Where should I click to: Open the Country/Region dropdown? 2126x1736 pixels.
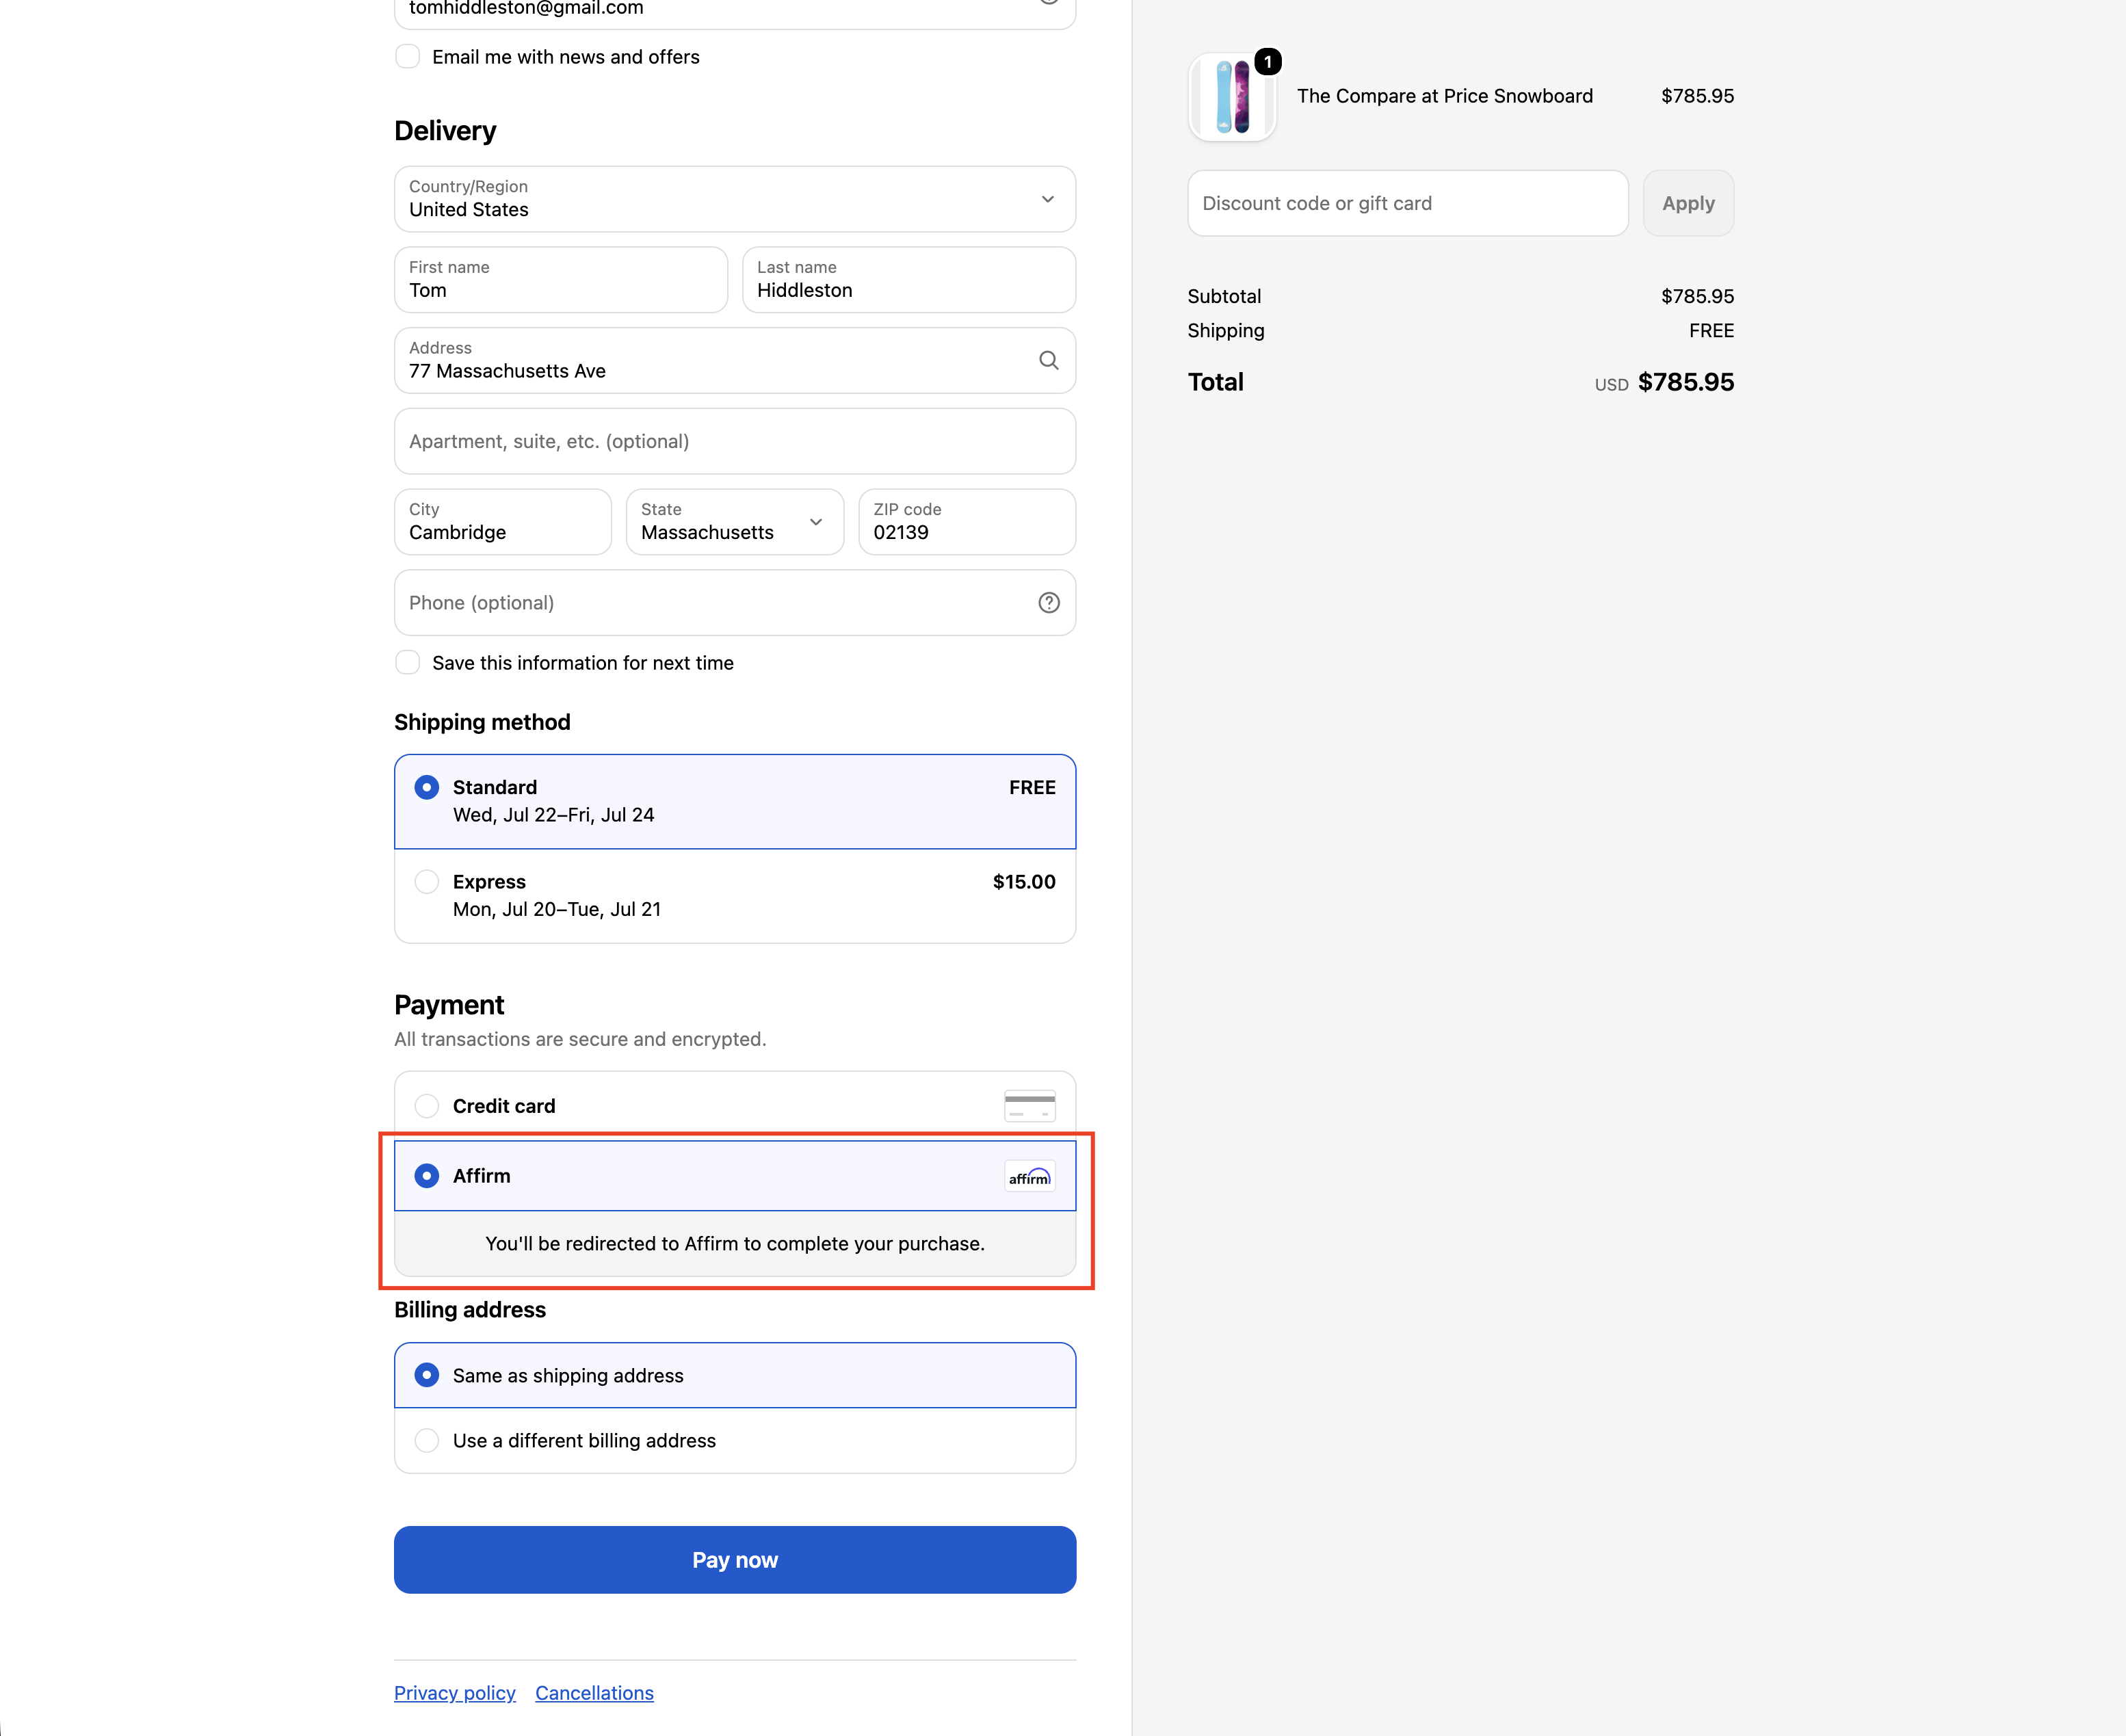click(x=735, y=199)
